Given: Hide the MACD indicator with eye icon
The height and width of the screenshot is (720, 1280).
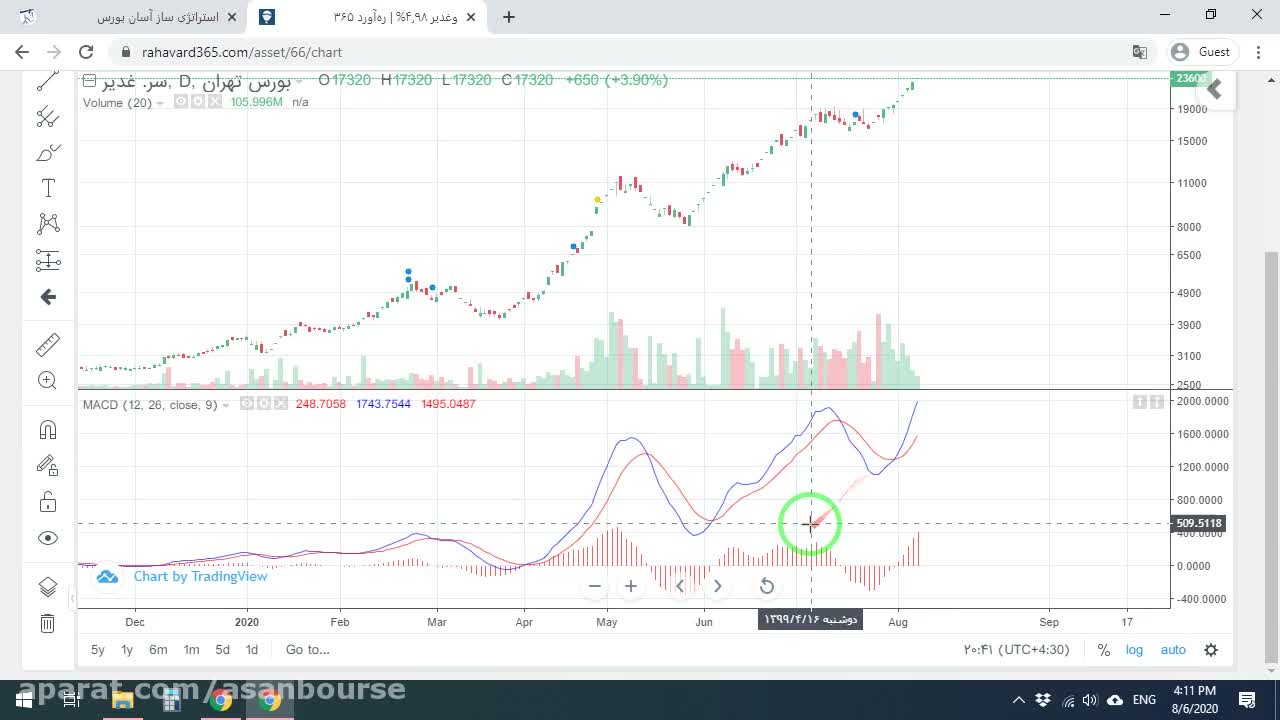Looking at the screenshot, I should click(248, 404).
